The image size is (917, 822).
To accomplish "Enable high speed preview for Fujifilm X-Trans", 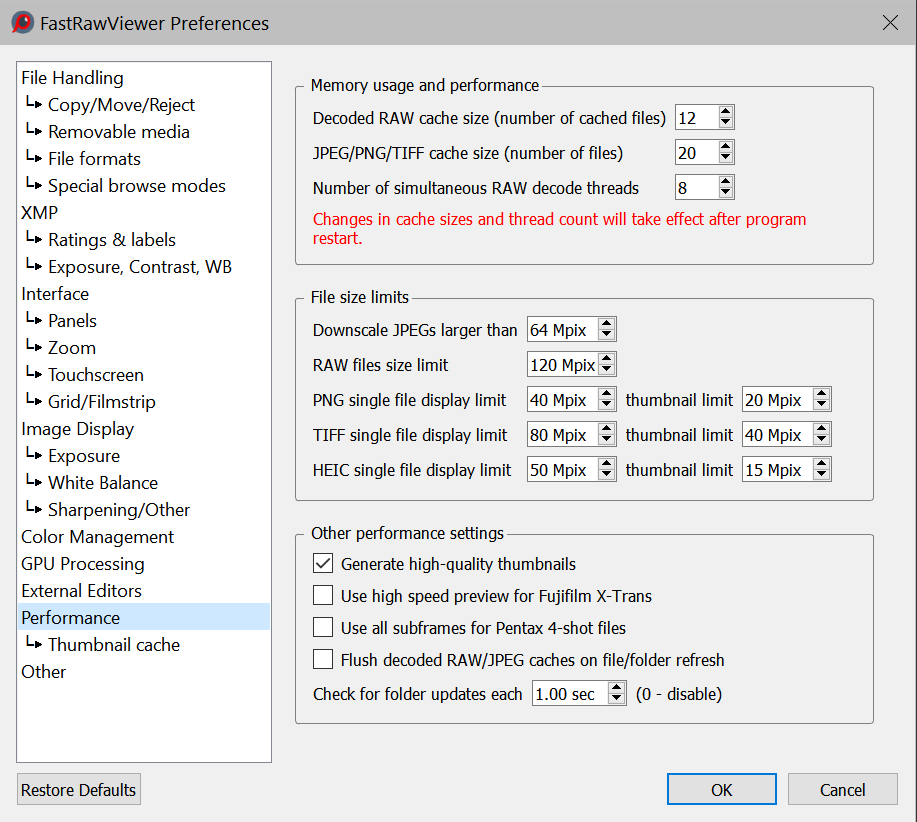I will (x=323, y=596).
